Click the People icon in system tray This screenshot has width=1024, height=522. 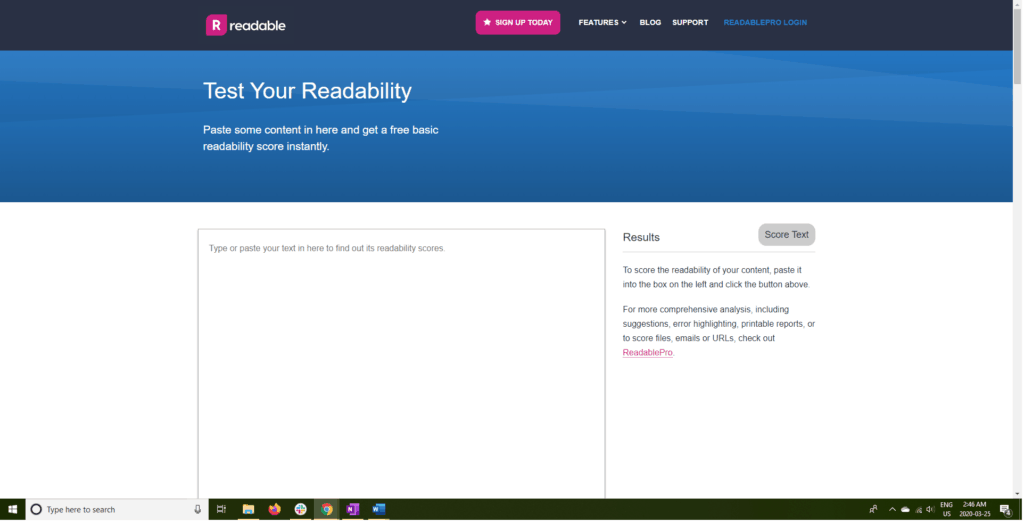tap(873, 510)
